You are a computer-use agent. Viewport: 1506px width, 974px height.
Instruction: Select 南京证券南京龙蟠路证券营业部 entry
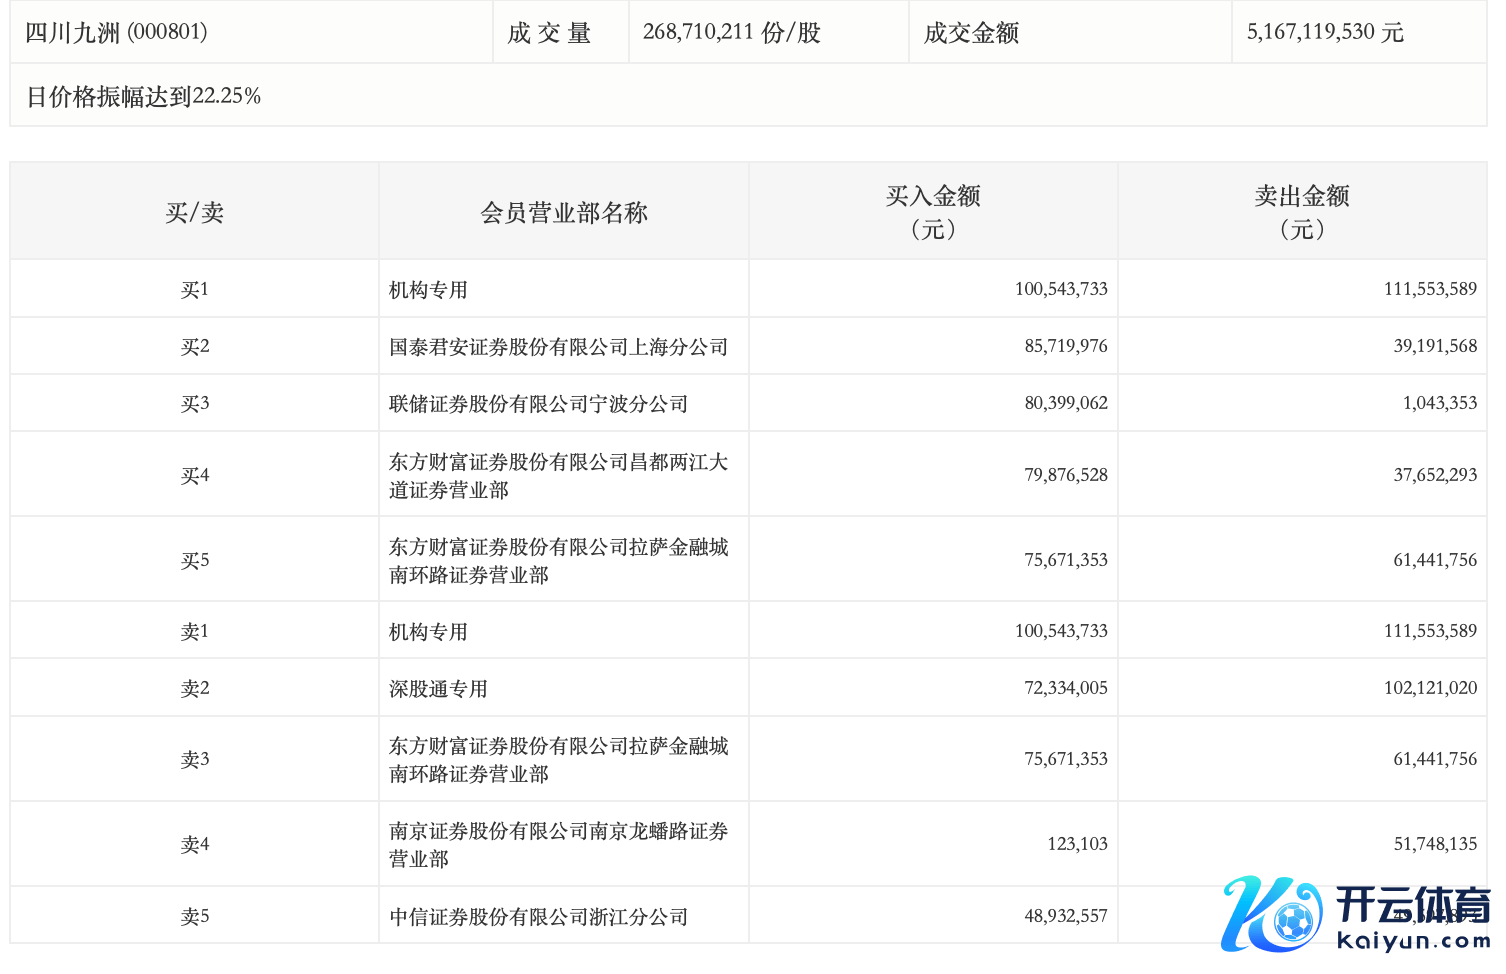(x=558, y=844)
